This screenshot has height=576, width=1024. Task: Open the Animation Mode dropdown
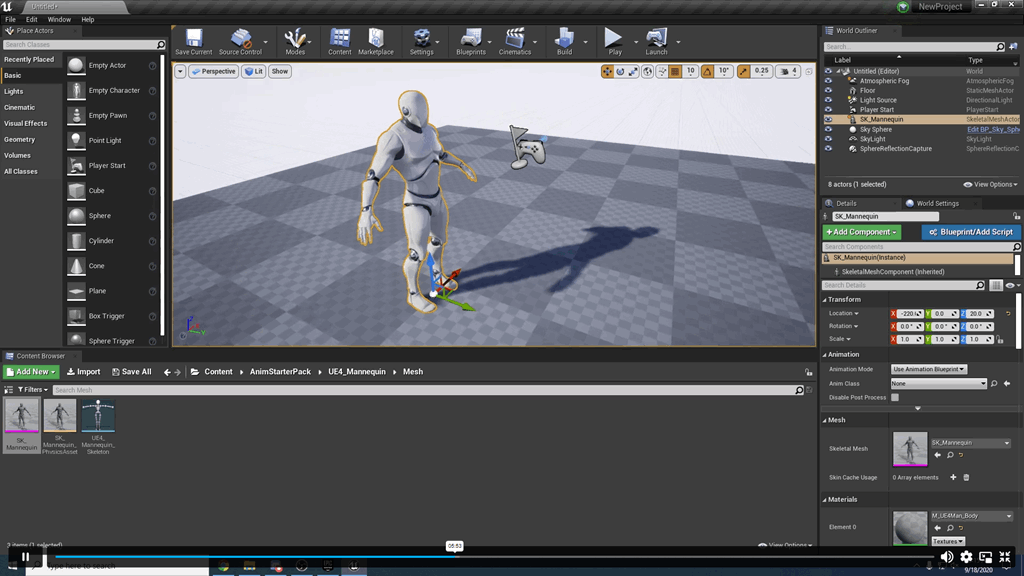[929, 369]
